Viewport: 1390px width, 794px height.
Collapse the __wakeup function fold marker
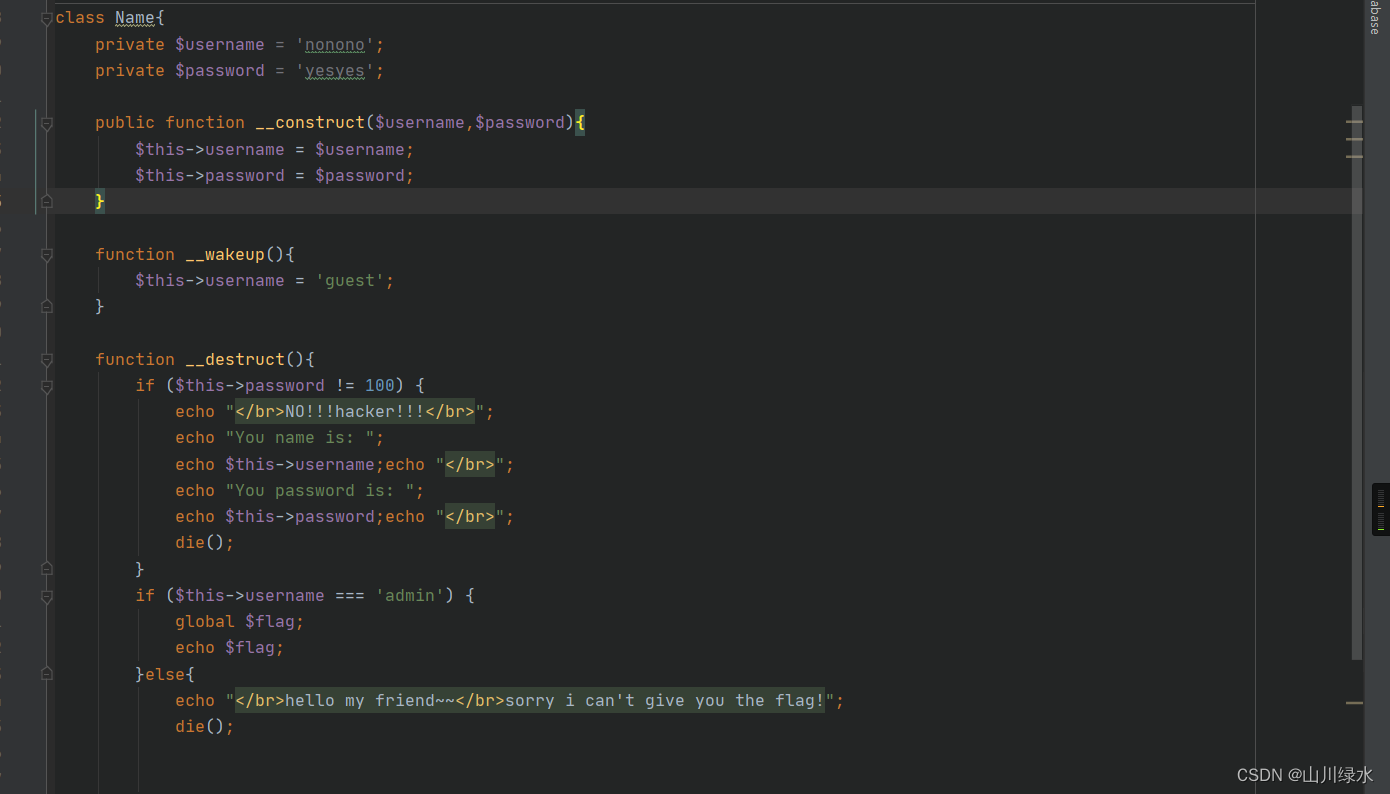(46, 255)
